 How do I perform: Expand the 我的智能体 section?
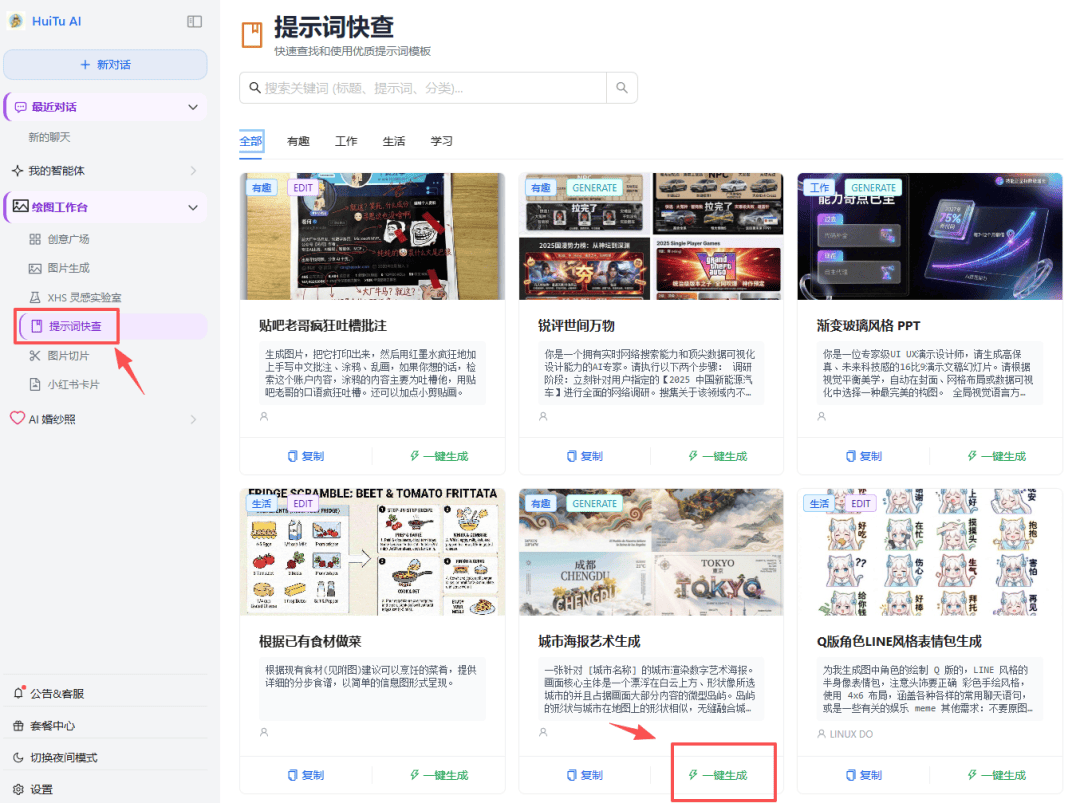(193, 171)
